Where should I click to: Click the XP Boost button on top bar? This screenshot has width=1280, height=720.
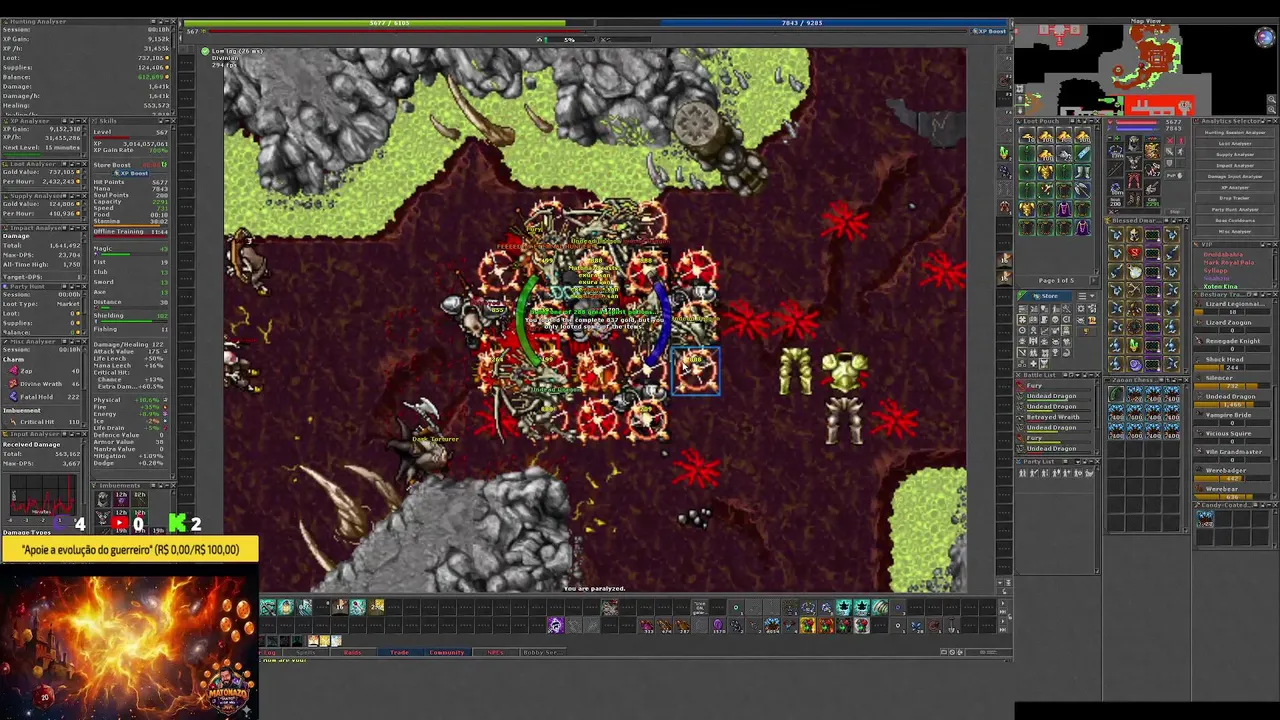988,31
